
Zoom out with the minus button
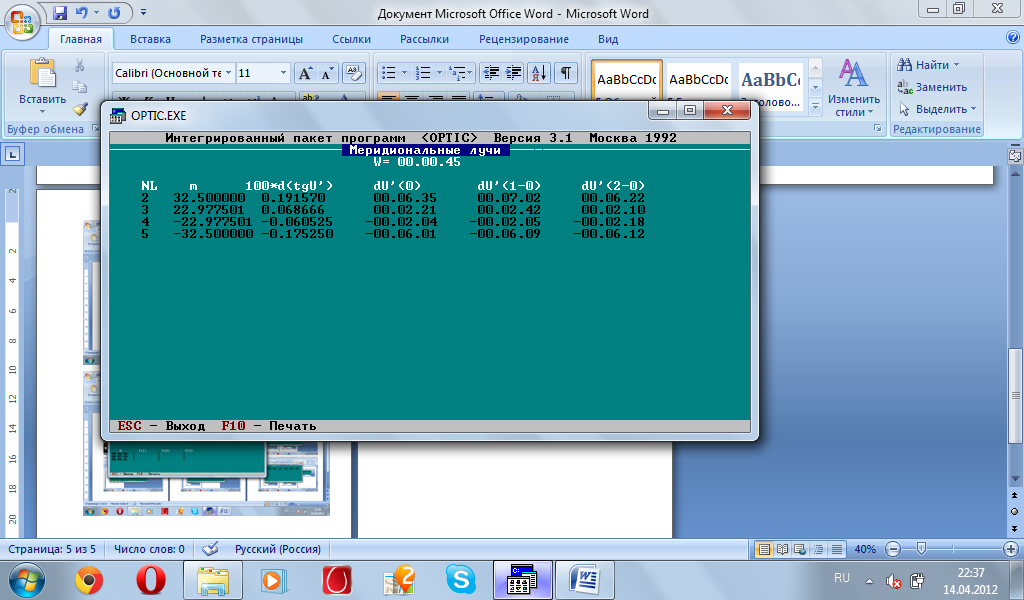[893, 549]
